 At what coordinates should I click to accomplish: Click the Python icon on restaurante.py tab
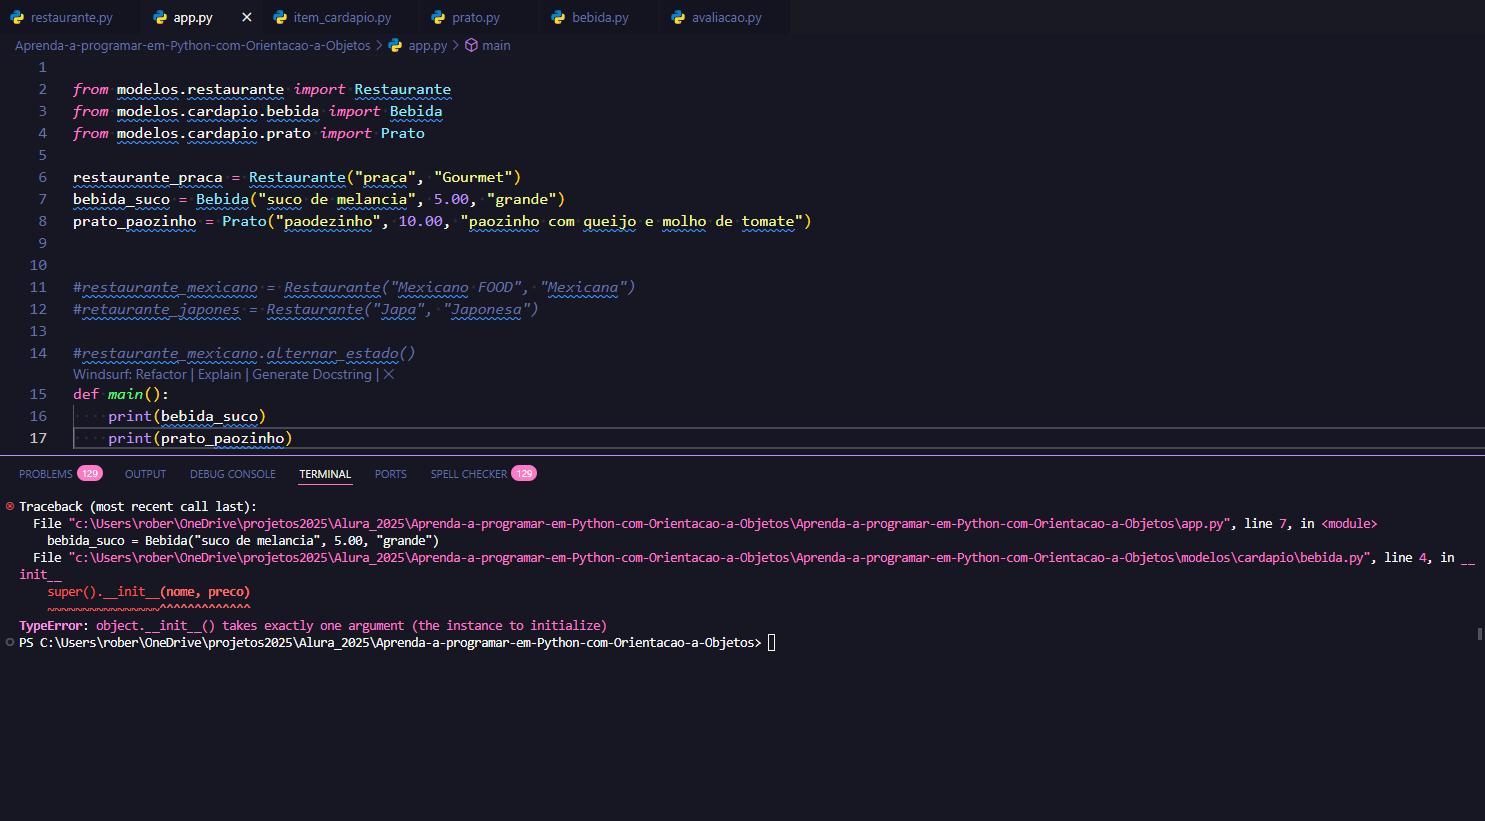[x=17, y=17]
